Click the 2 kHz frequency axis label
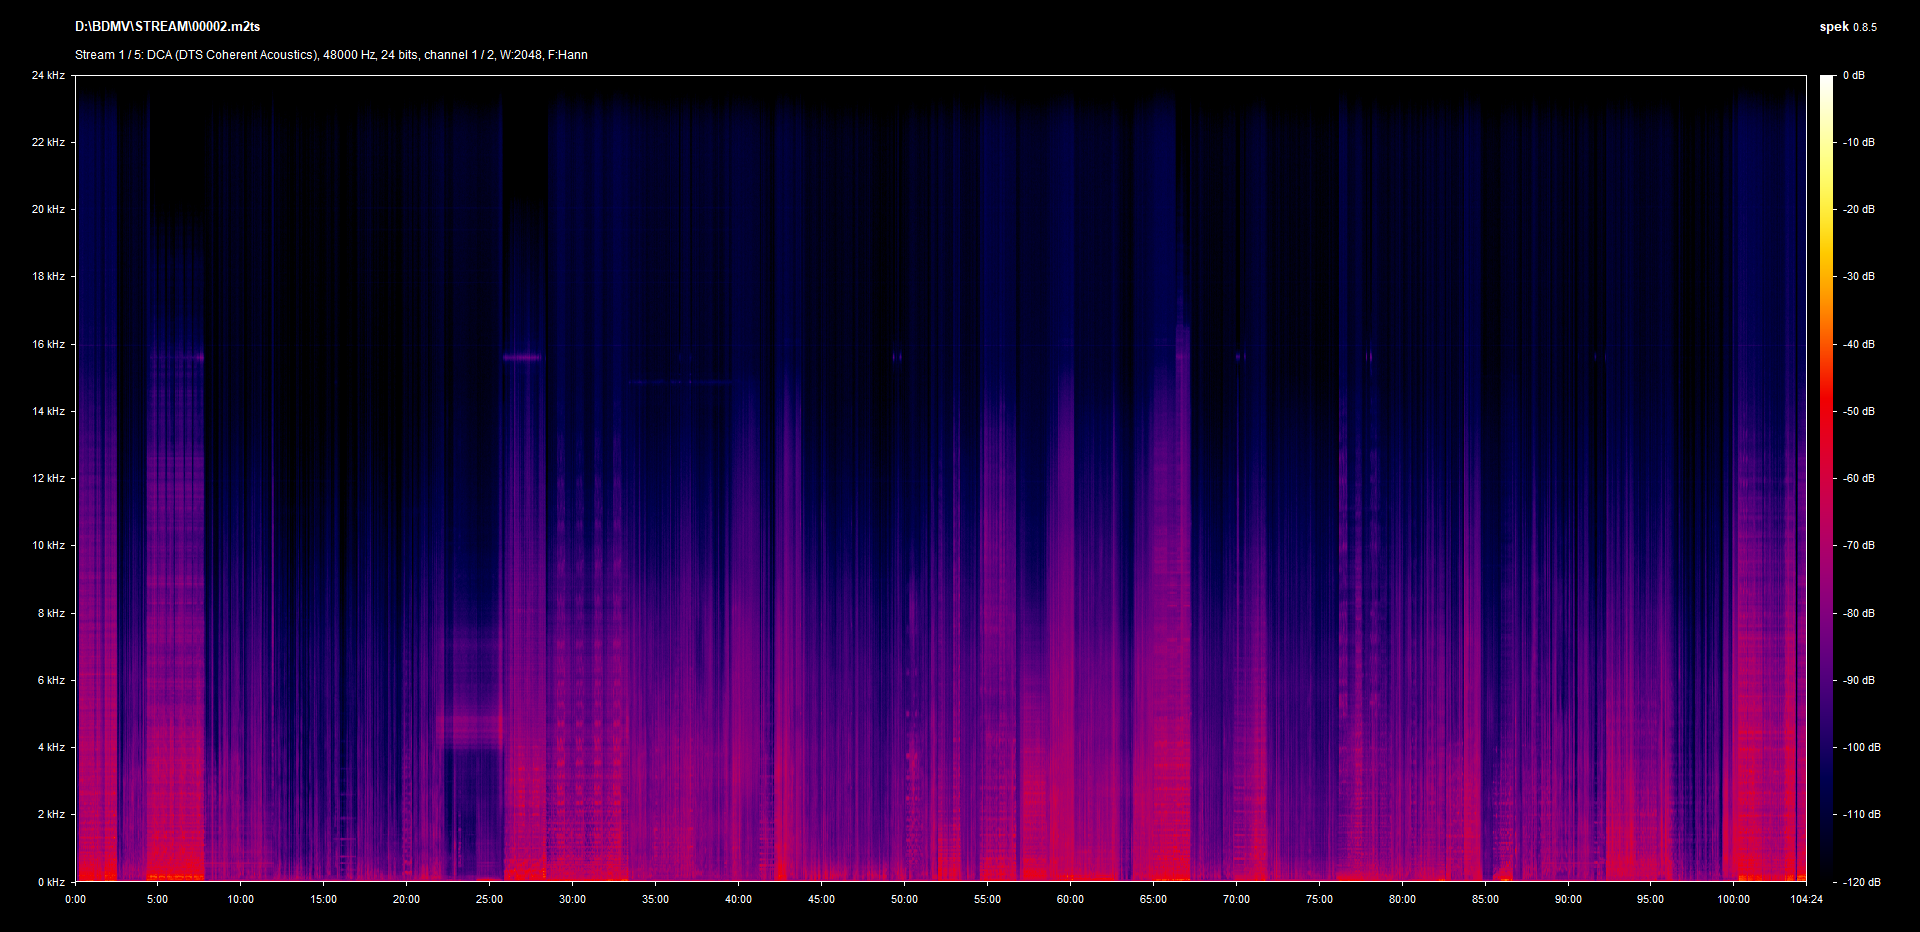 (51, 814)
